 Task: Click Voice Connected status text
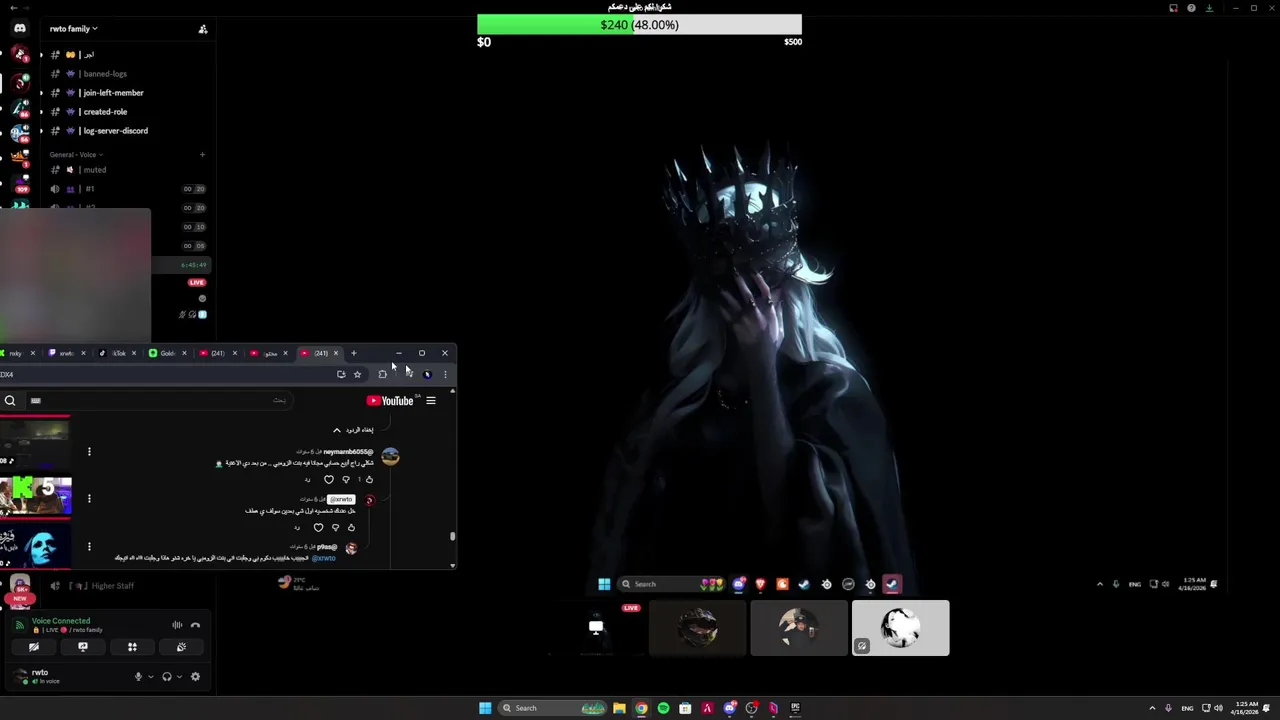click(x=61, y=621)
